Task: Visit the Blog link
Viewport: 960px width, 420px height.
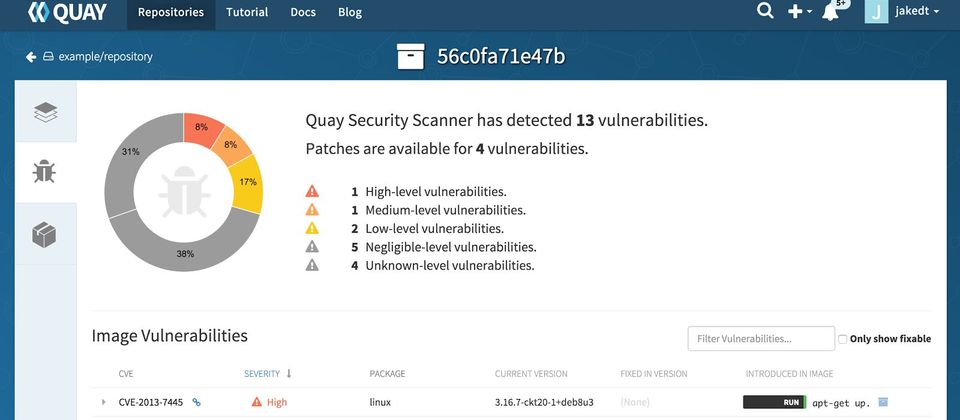Action: [350, 12]
